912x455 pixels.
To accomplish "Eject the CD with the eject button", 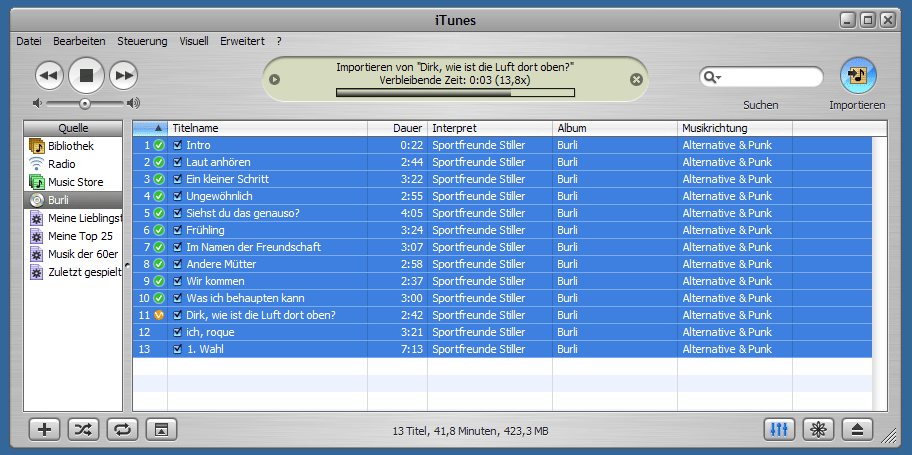I will point(858,429).
